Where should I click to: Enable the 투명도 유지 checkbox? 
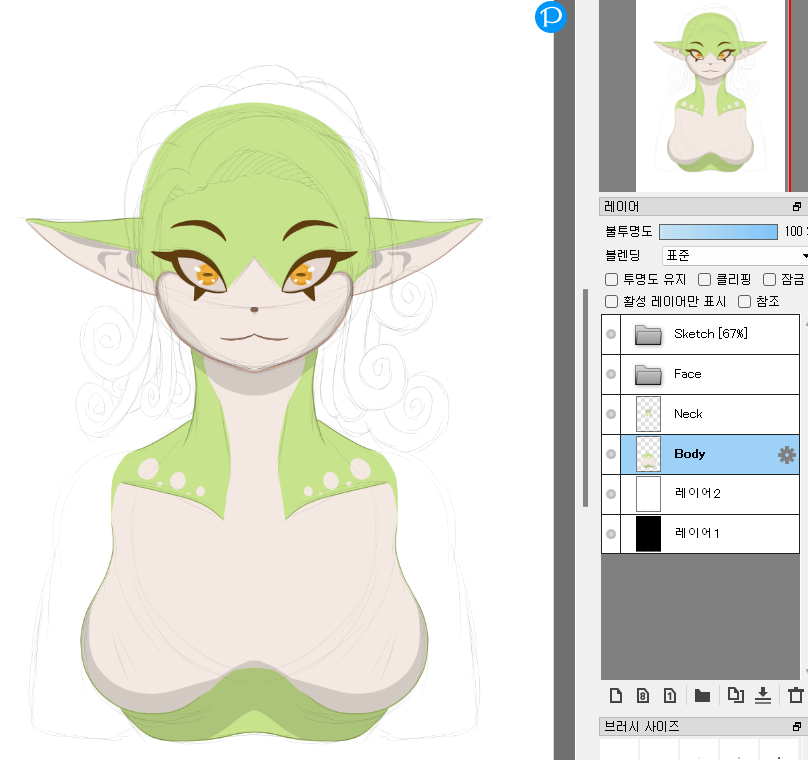(x=612, y=280)
